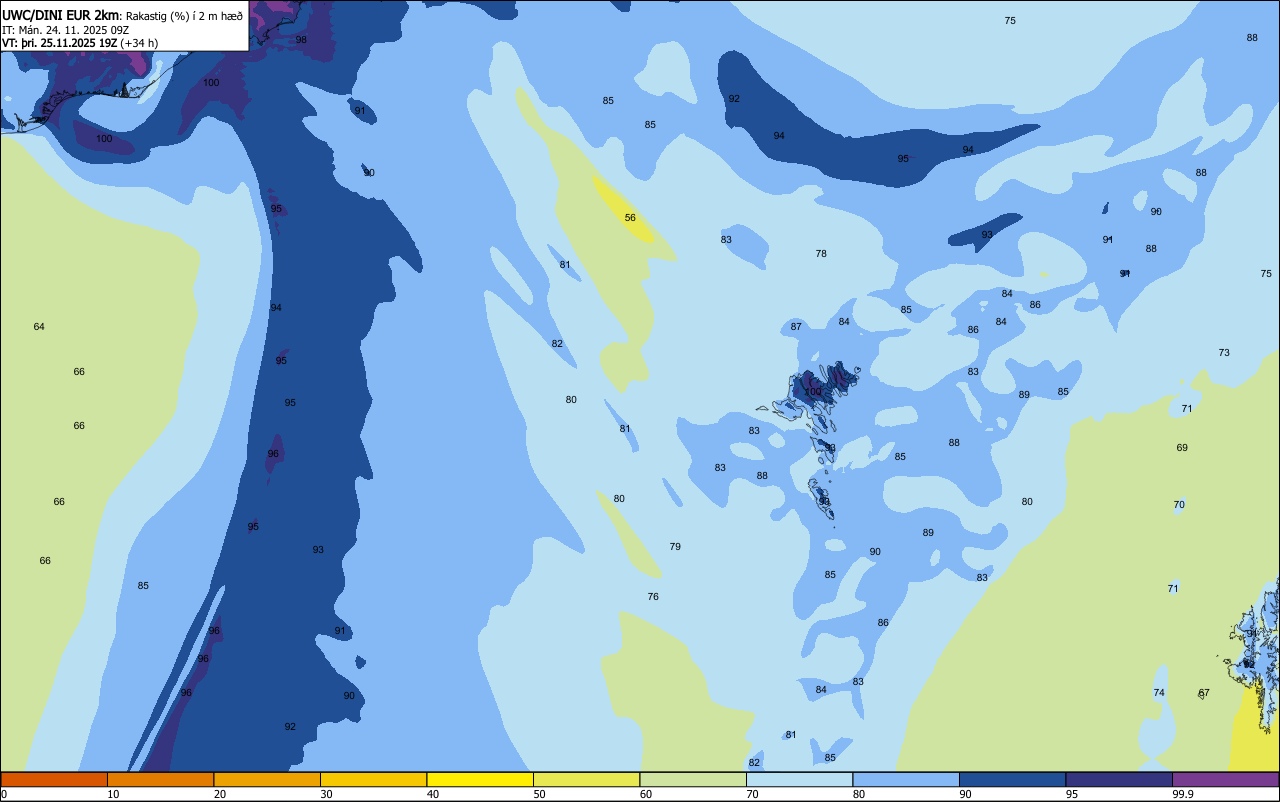Click the dark orange 0–10 legend swatch
This screenshot has height=802, width=1280.
pyautogui.click(x=54, y=779)
